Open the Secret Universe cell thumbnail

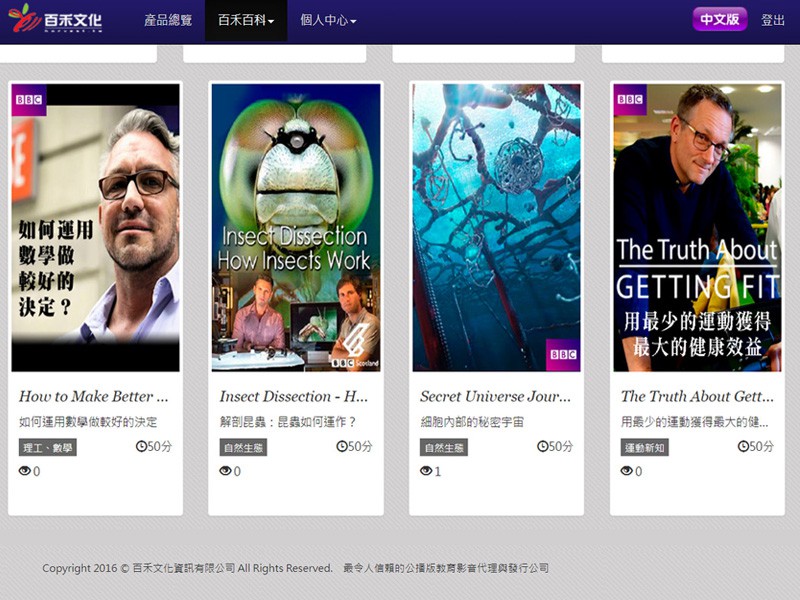click(x=496, y=228)
